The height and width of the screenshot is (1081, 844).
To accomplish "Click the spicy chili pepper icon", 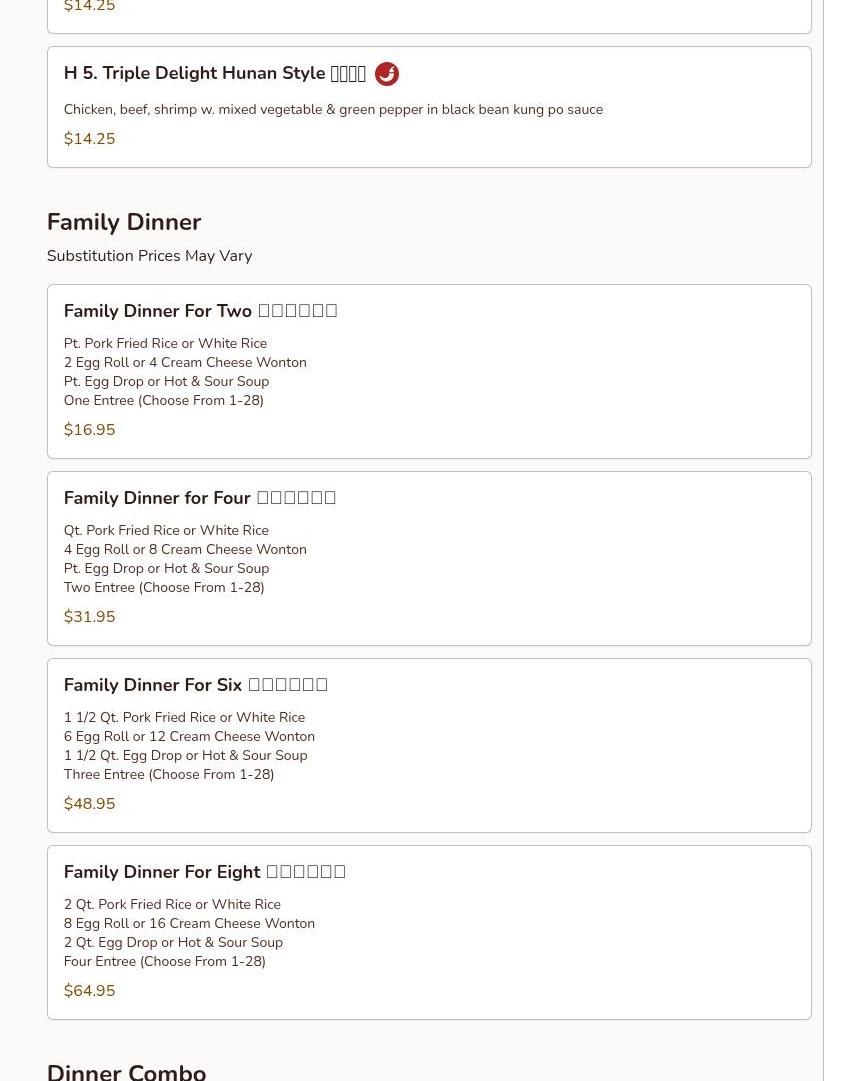I will pos(387,74).
